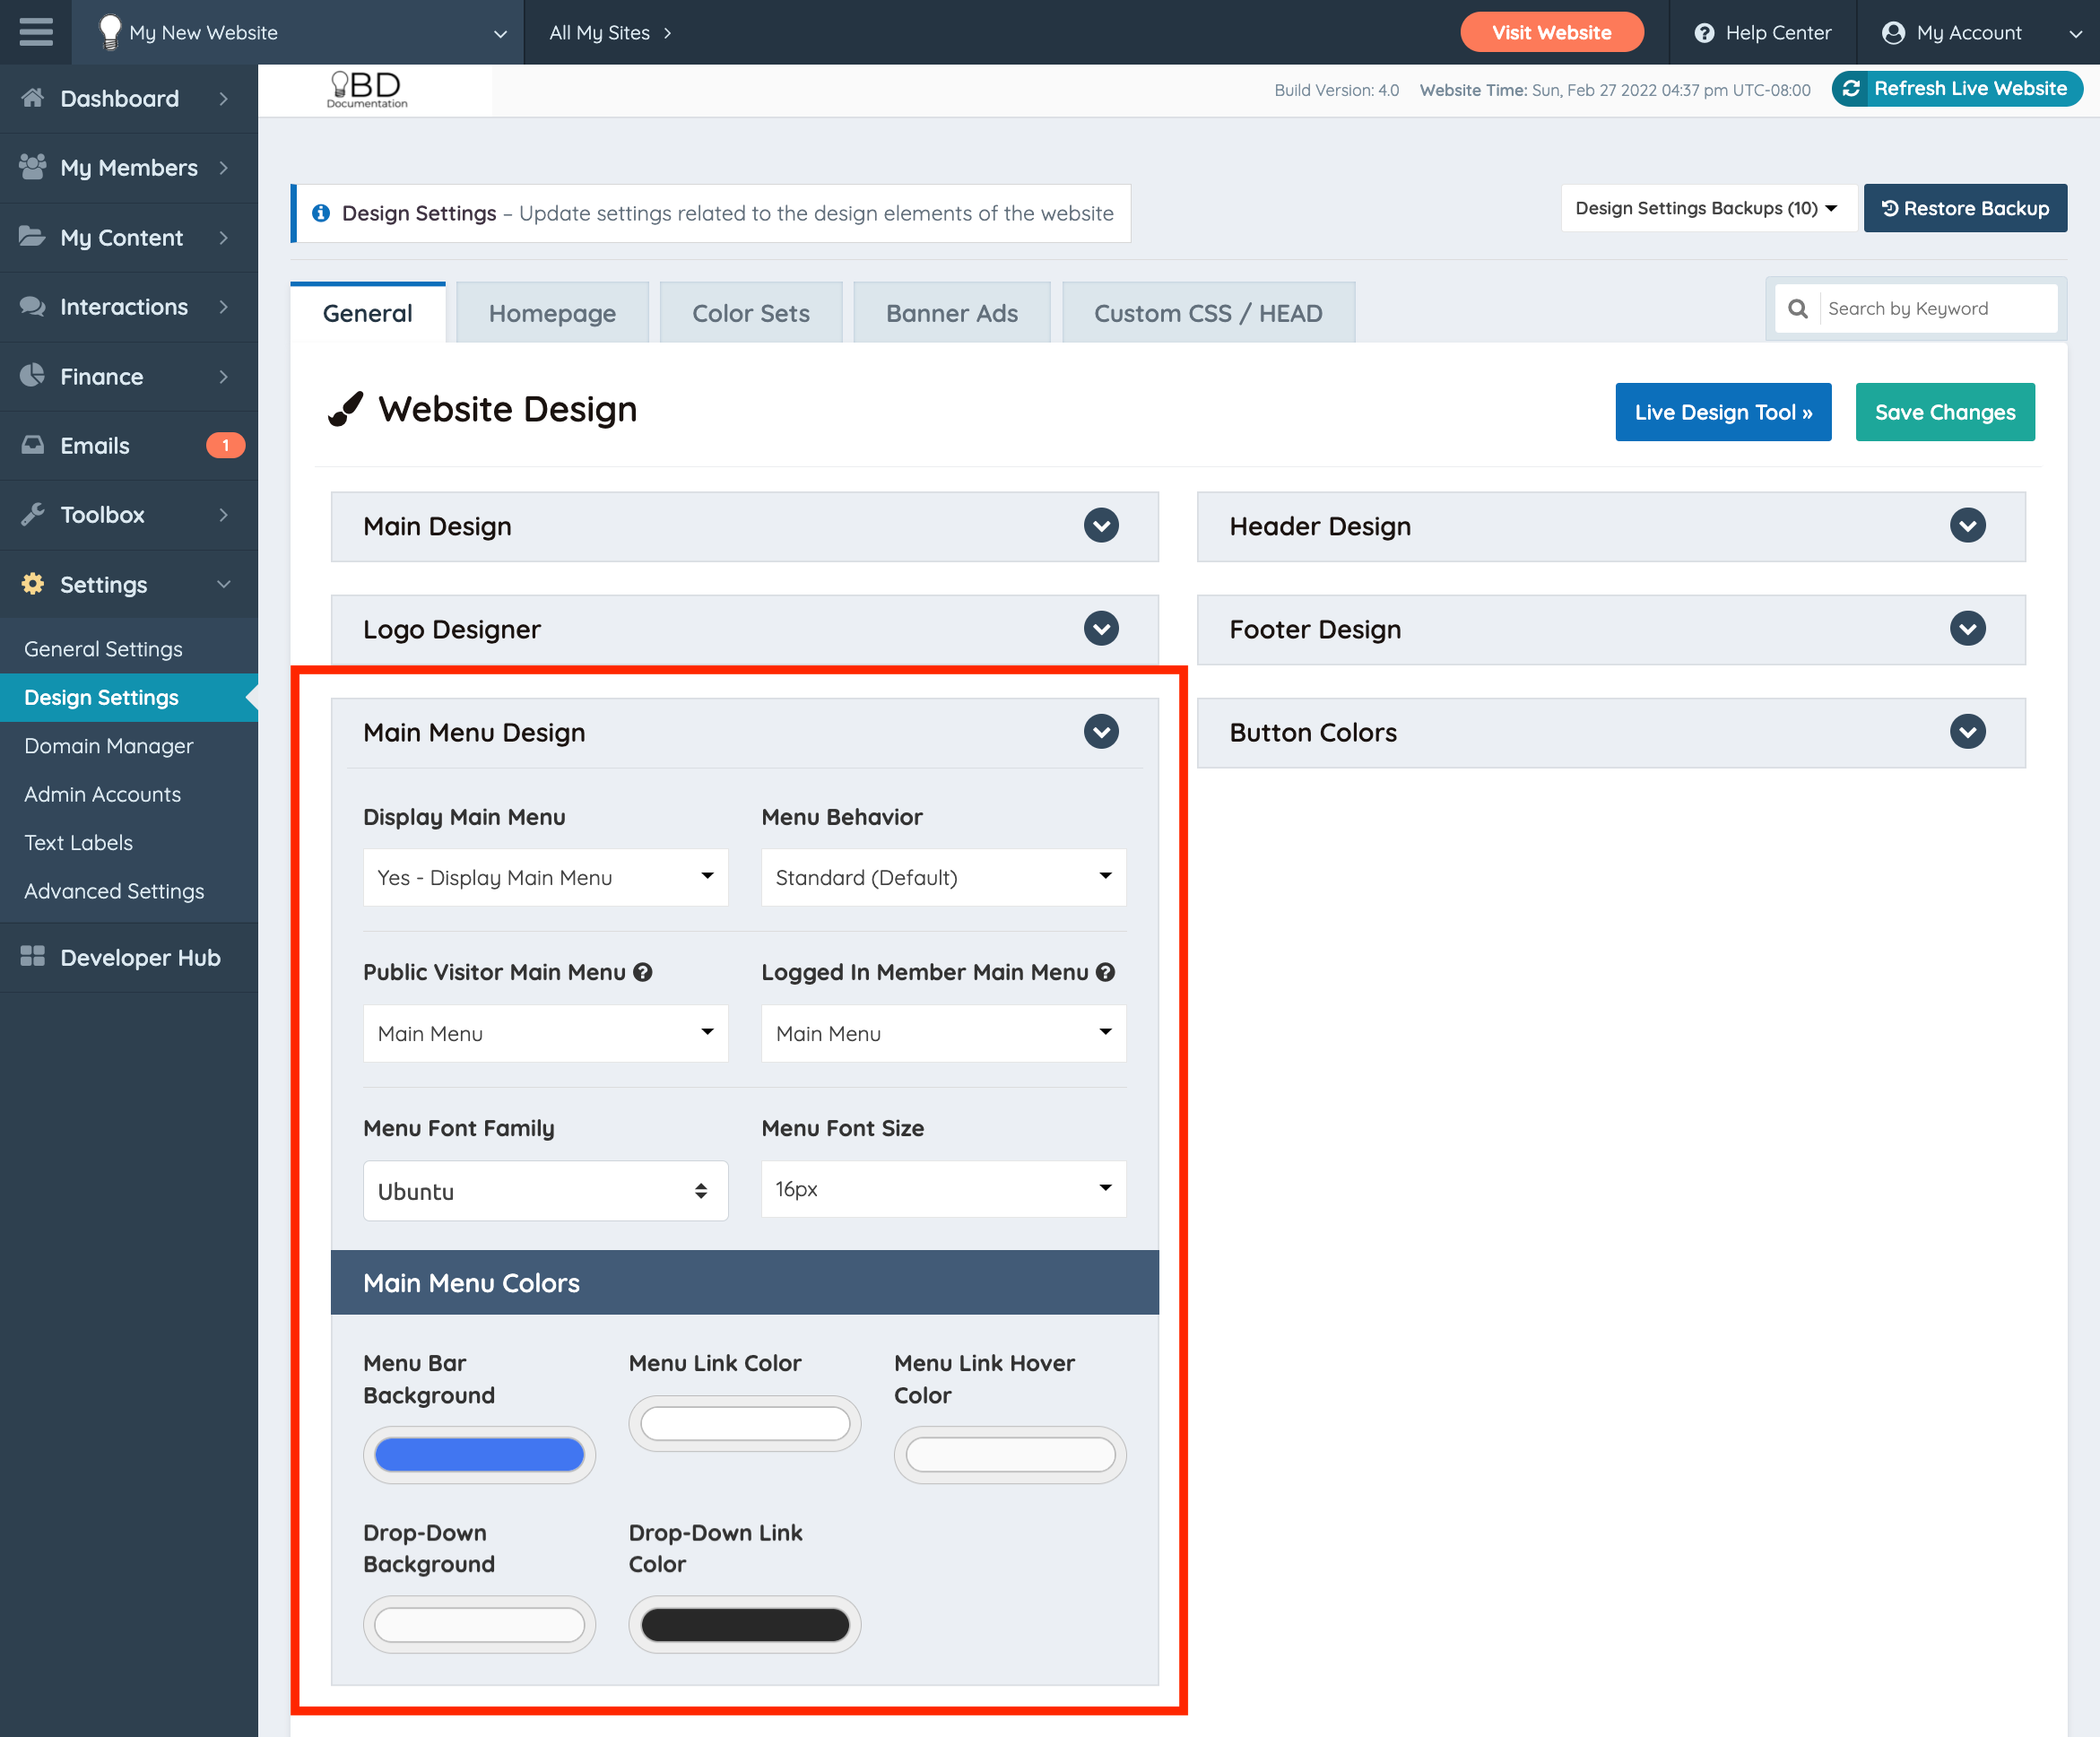Open the hamburger navigation menu
This screenshot has width=2100, height=1737.
(x=36, y=32)
